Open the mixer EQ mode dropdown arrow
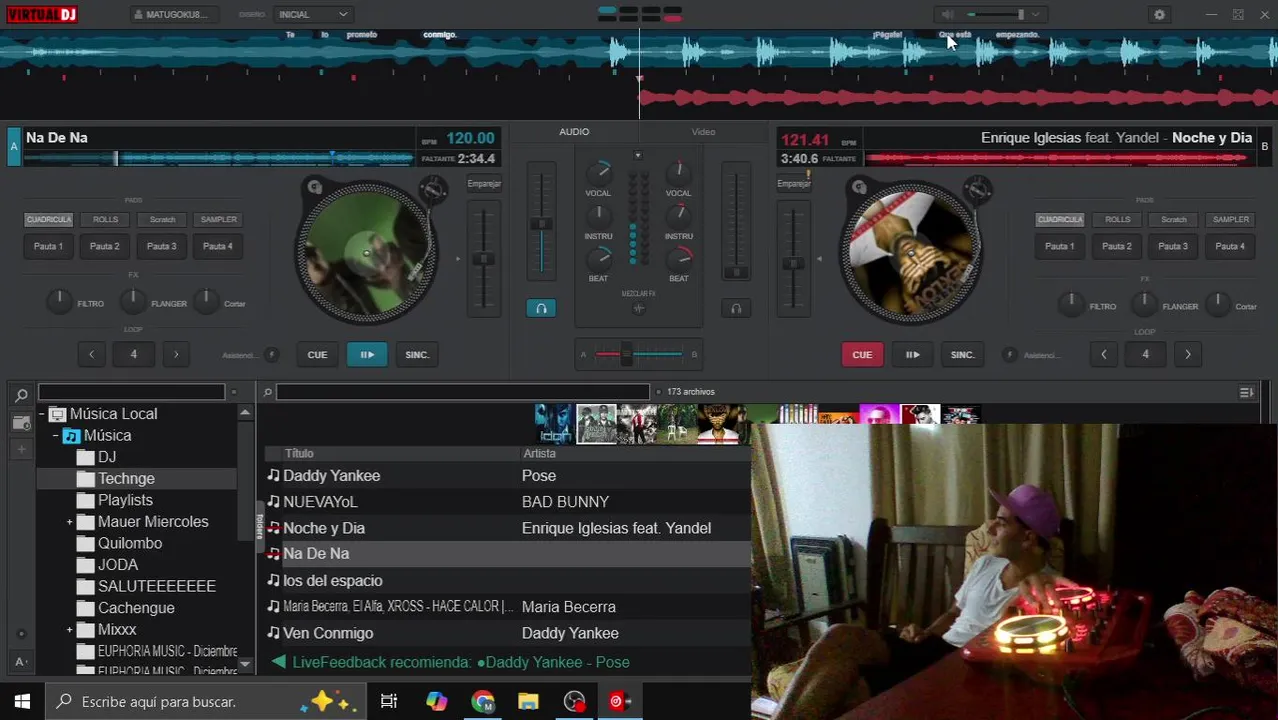1278x720 pixels. [638, 155]
